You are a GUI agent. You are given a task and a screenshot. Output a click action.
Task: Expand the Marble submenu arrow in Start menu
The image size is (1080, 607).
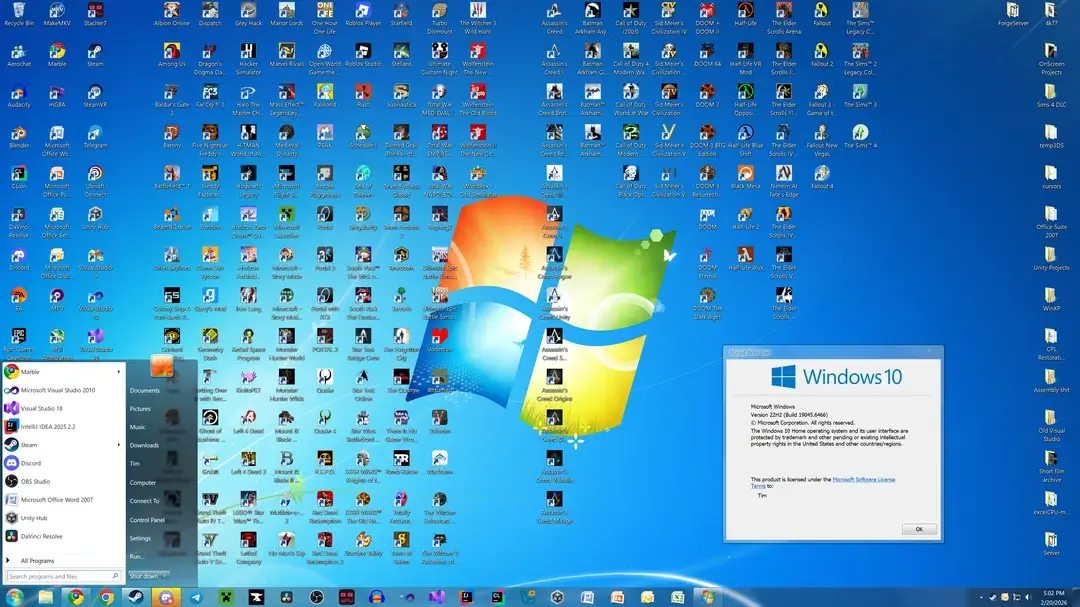pyautogui.click(x=118, y=372)
